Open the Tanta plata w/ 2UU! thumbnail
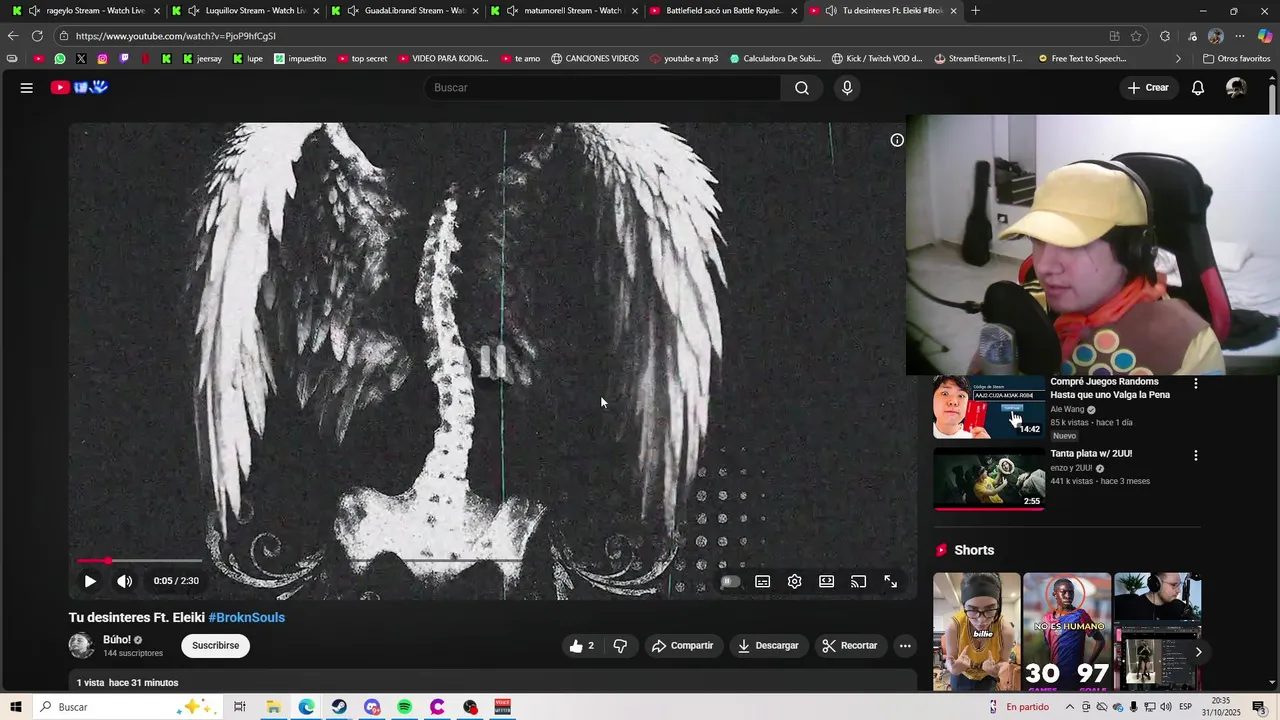The width and height of the screenshot is (1280, 720). [x=989, y=479]
